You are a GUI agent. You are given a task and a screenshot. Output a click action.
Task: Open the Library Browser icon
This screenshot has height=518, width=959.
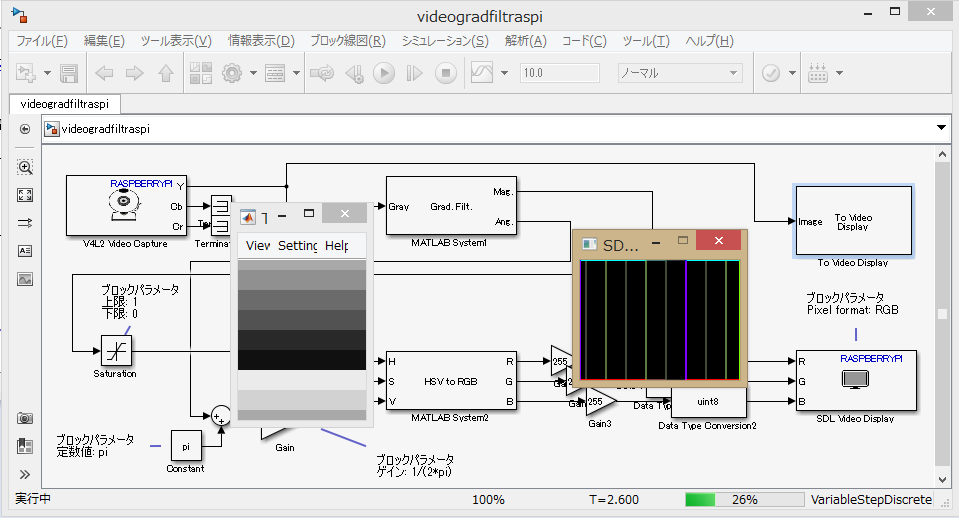point(200,73)
